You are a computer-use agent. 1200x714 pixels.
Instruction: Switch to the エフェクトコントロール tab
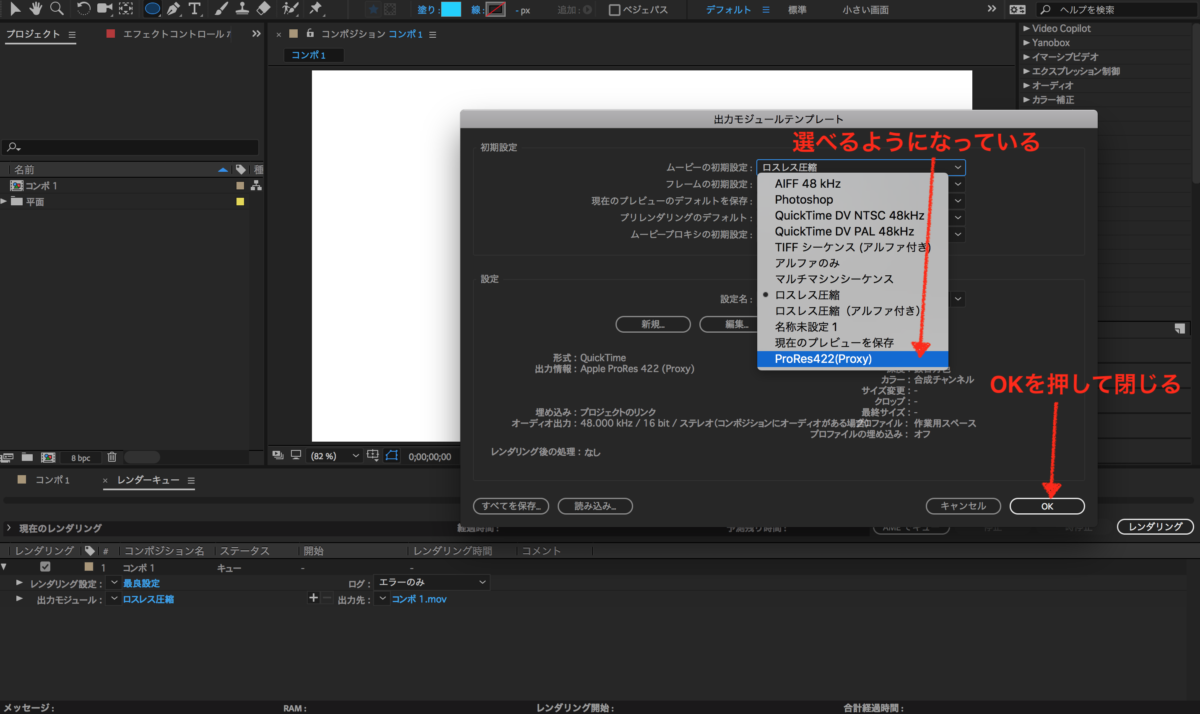175,34
